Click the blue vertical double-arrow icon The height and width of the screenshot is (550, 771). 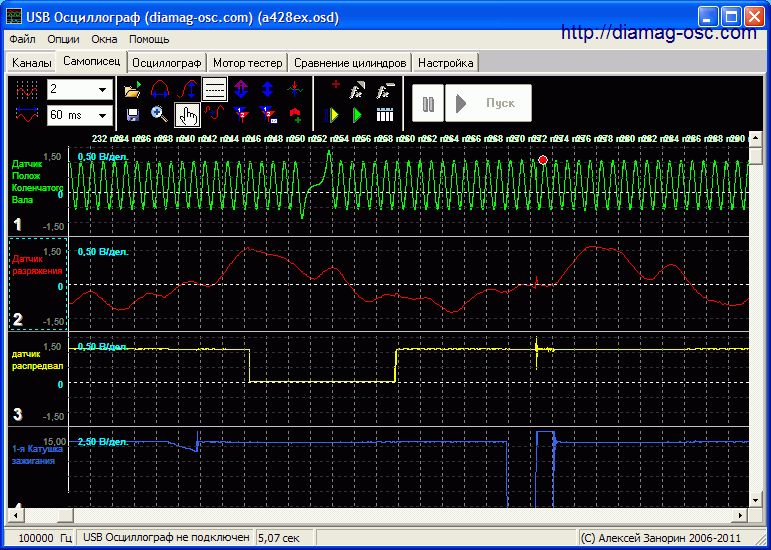pos(268,90)
